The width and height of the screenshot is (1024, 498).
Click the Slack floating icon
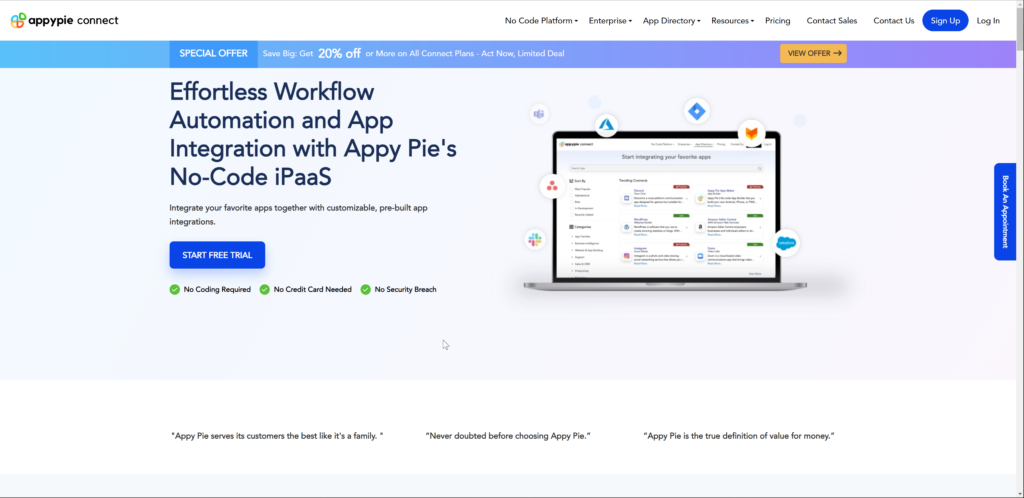(536, 240)
